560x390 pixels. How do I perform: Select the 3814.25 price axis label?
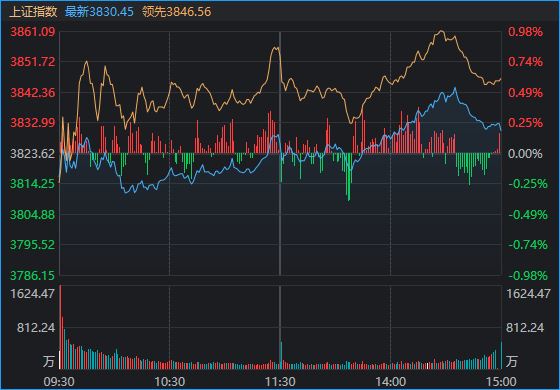33,184
